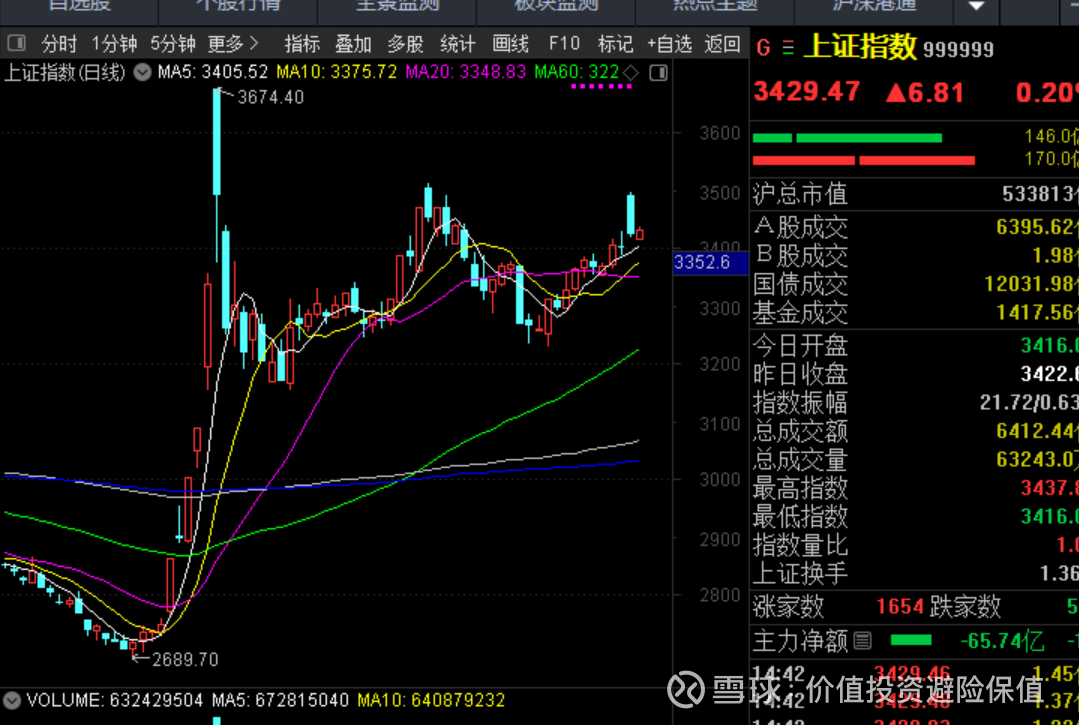Screen dimensions: 1079x725
Task: Click the green list icon beside 上证指数 title
Action: [x=788, y=48]
